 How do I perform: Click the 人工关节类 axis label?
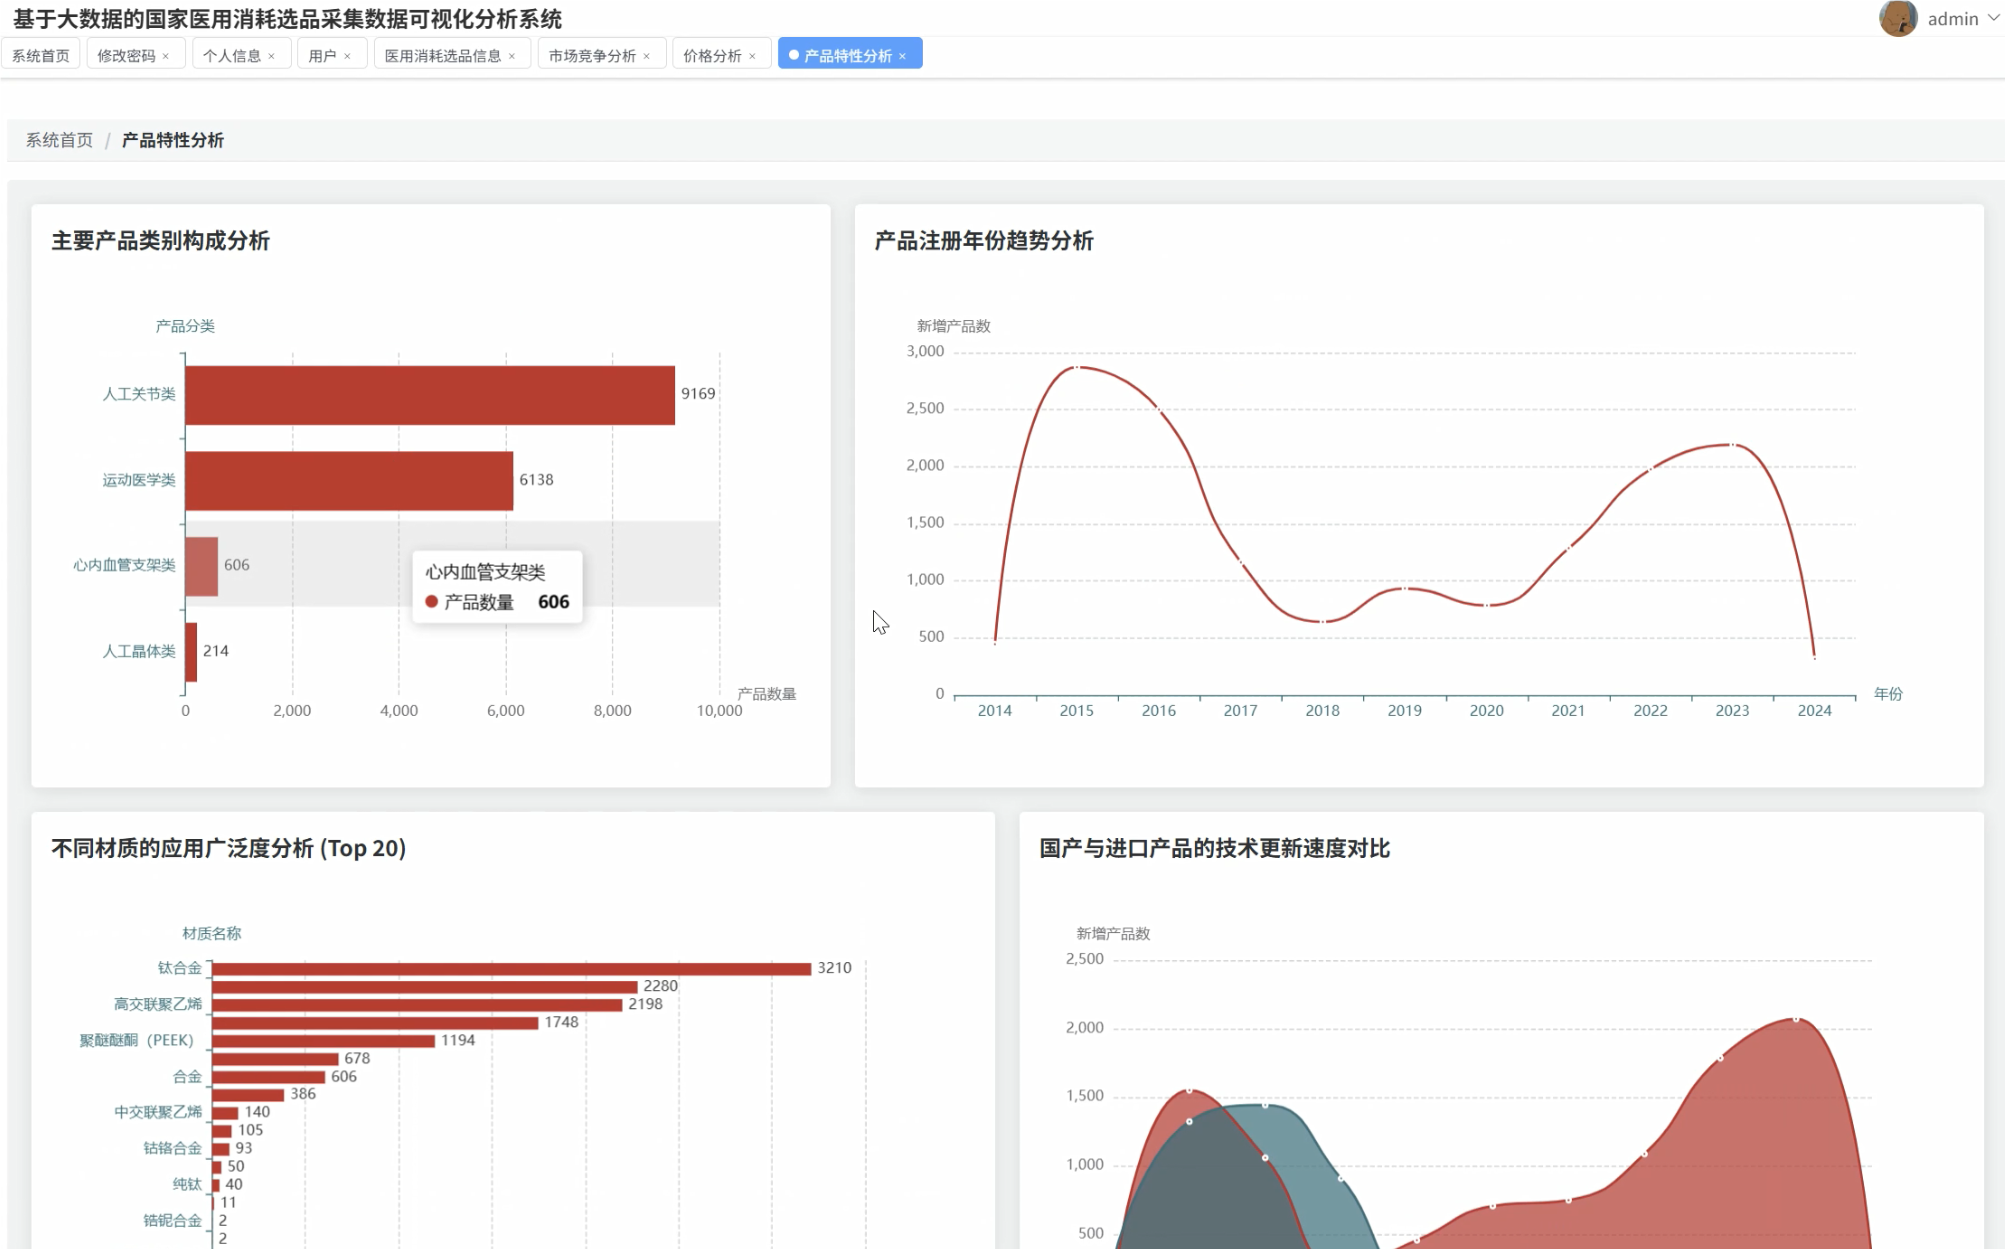pyautogui.click(x=139, y=394)
